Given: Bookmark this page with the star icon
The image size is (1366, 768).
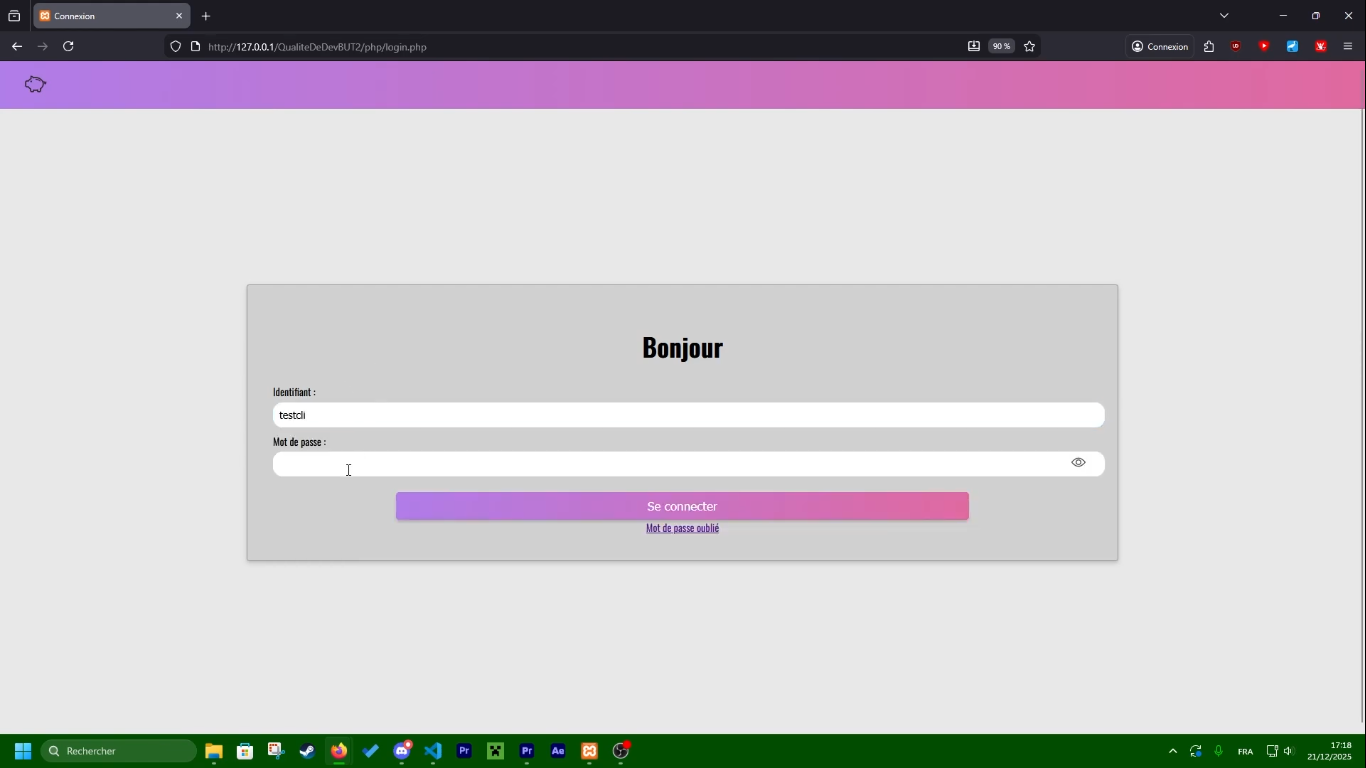Looking at the screenshot, I should [1029, 46].
